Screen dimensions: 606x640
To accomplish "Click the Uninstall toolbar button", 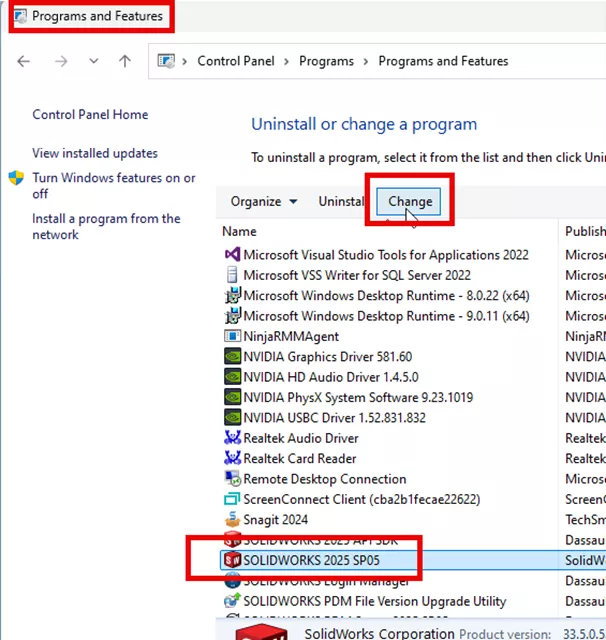I will 341,202.
